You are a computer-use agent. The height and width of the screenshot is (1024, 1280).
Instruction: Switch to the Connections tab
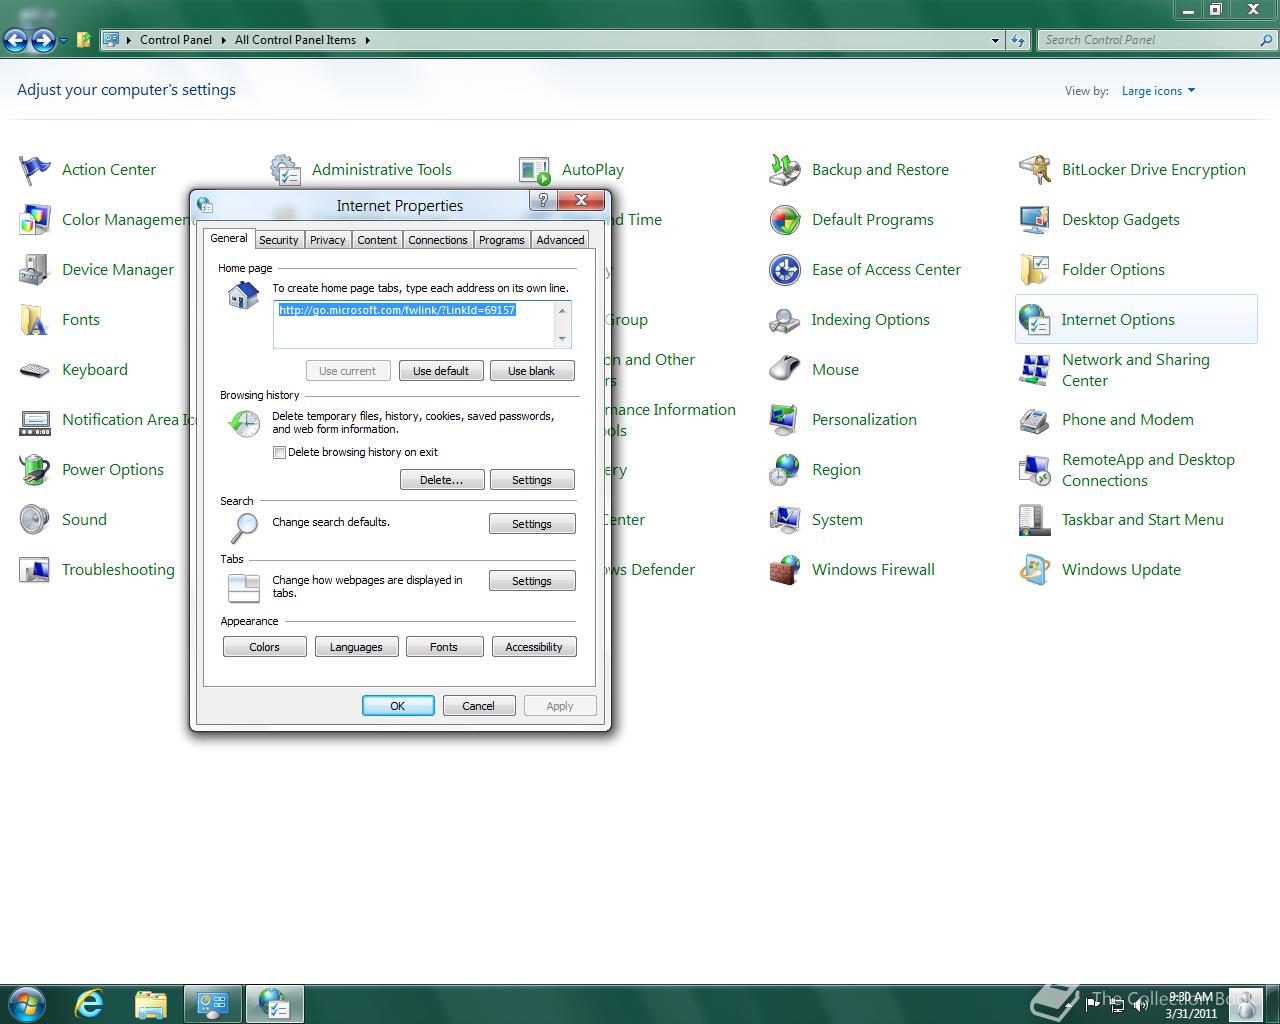pos(438,240)
